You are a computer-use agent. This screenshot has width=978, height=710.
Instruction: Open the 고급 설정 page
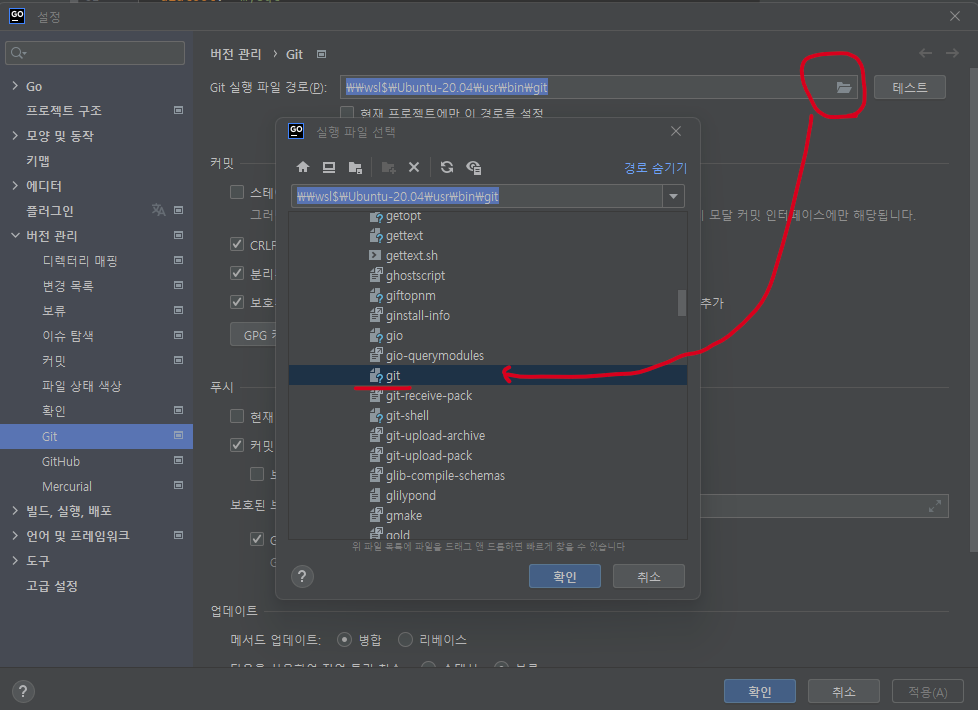pos(52,586)
